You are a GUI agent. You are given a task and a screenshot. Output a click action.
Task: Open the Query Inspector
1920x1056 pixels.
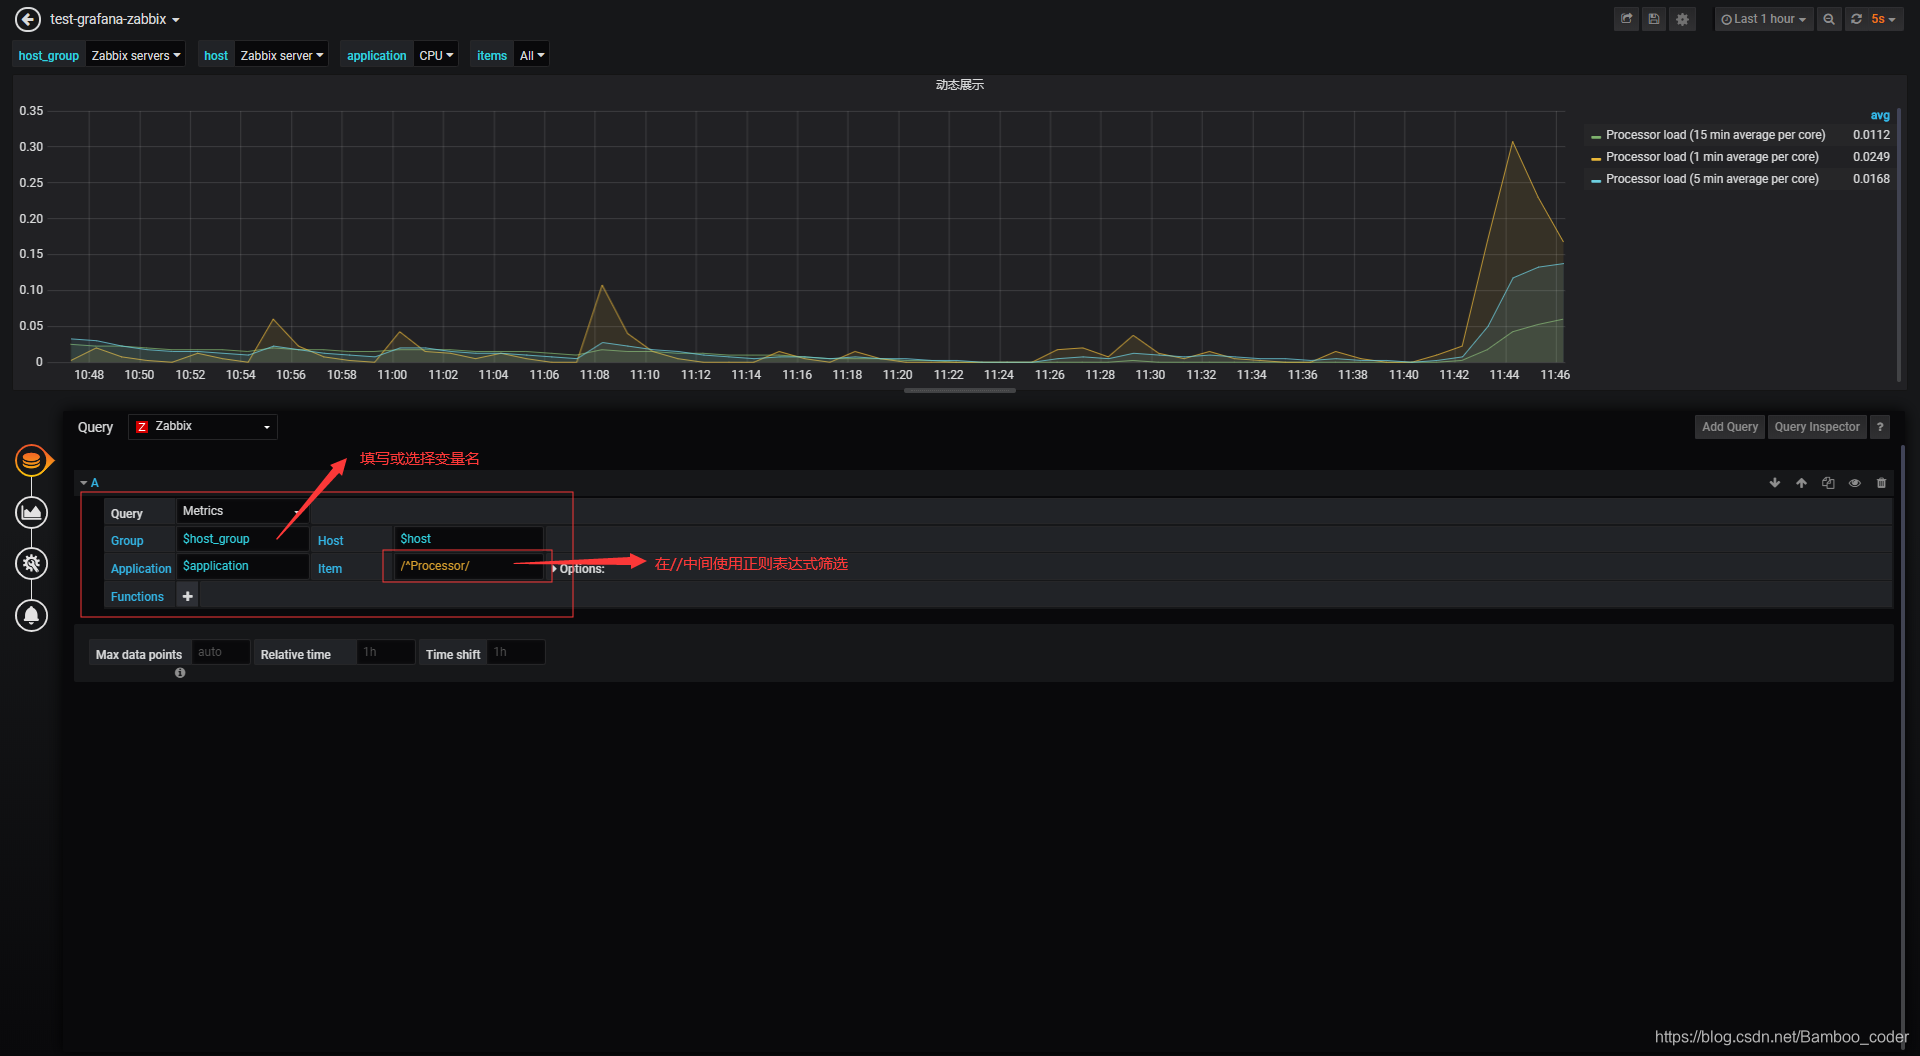1816,427
